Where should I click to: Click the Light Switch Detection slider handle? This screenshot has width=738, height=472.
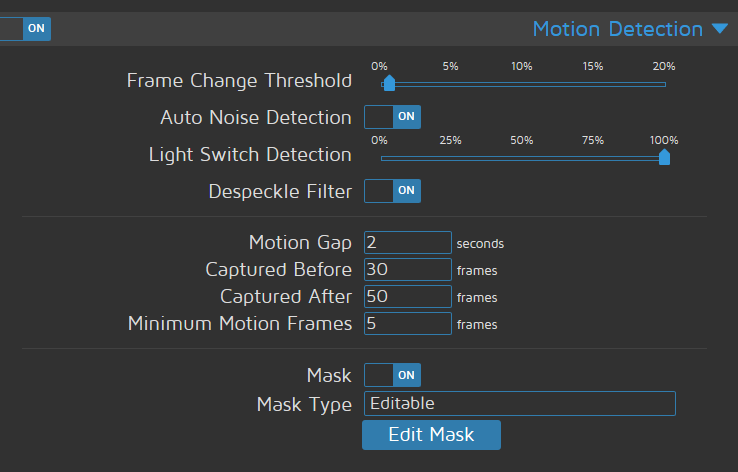point(664,156)
